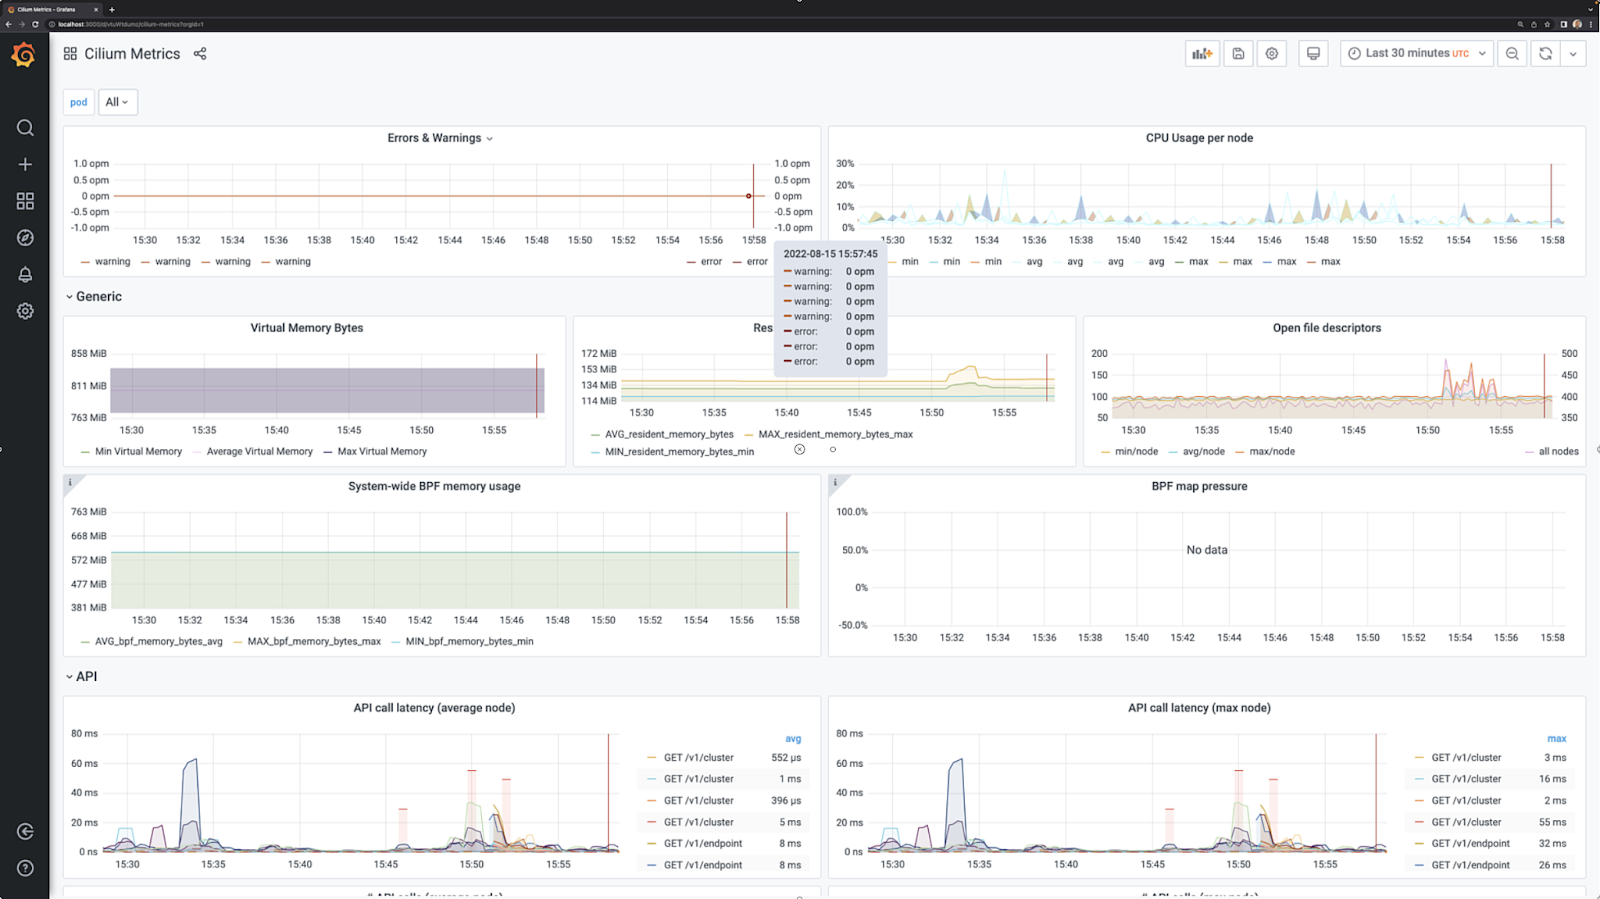Reload the browser page

pyautogui.click(x=35, y=24)
